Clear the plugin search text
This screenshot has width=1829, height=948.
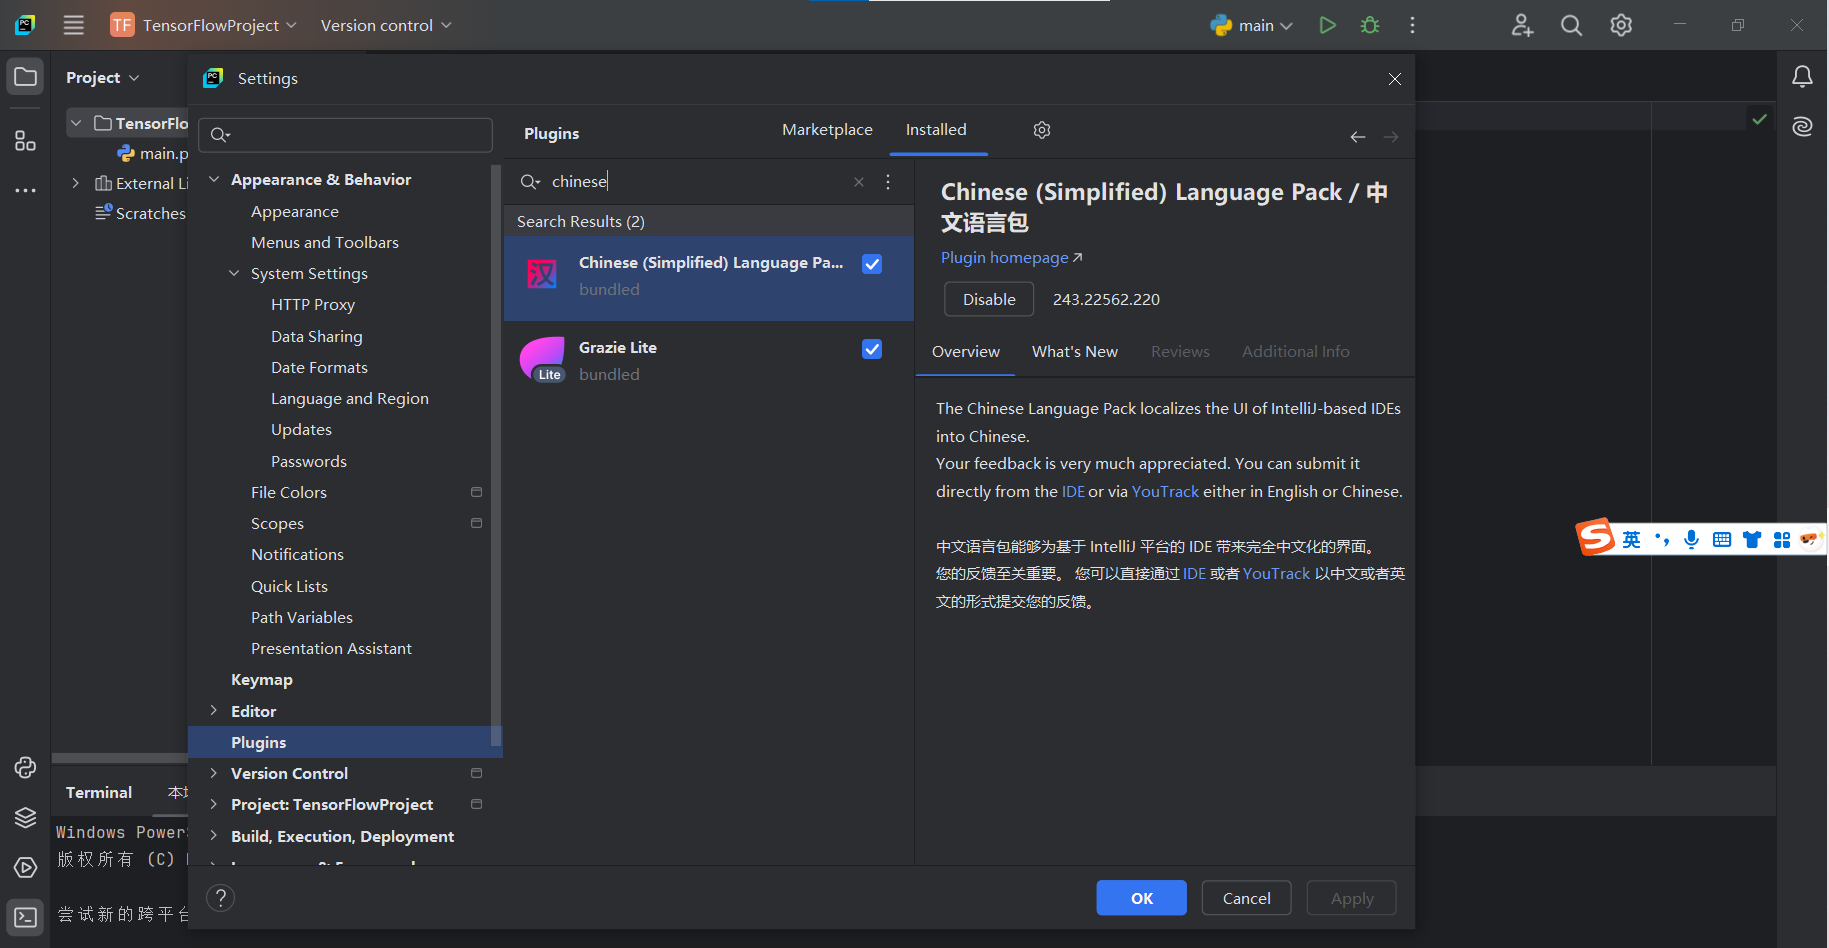coord(858,182)
